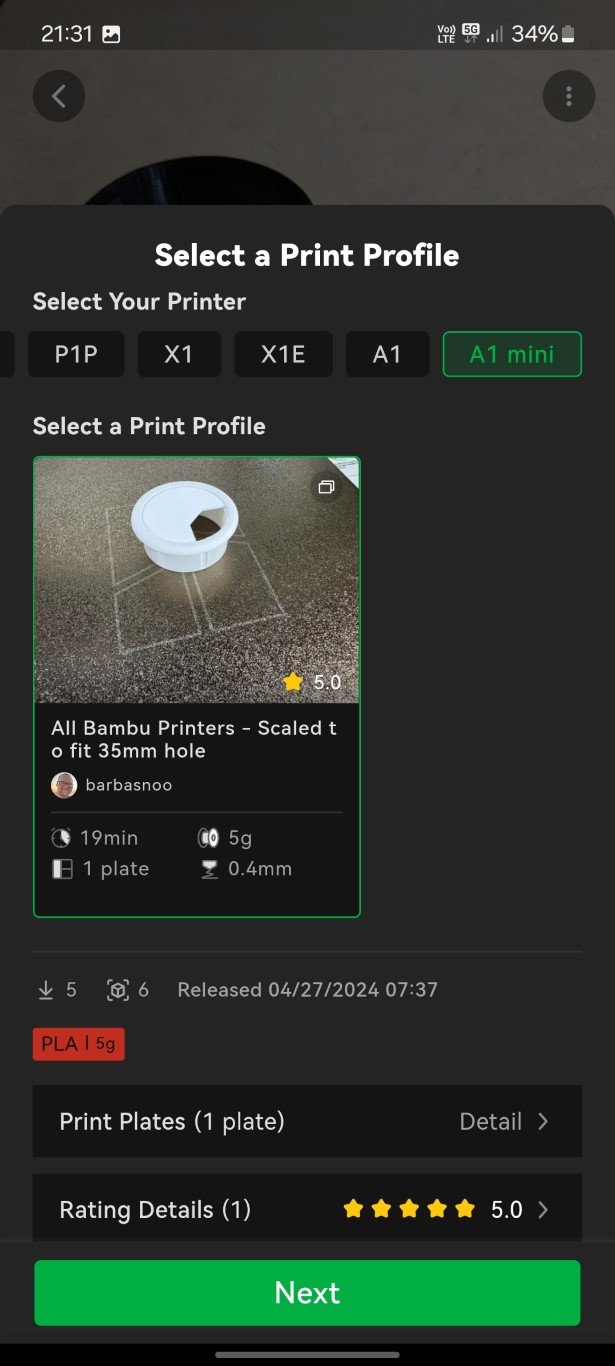Tap the 19min print time icon

point(62,838)
